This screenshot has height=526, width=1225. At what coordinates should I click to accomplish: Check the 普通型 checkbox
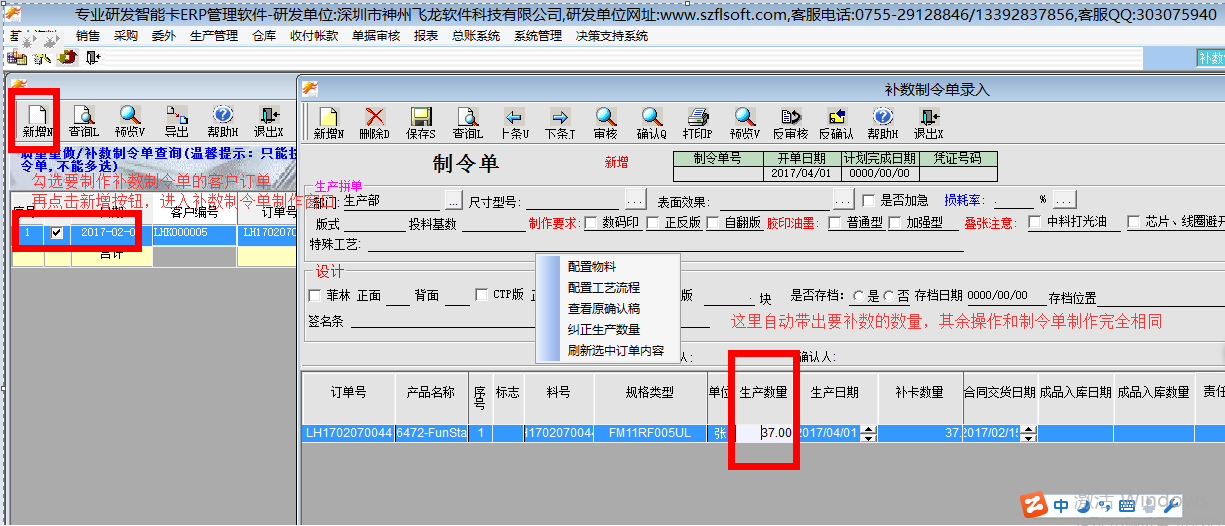[835, 223]
